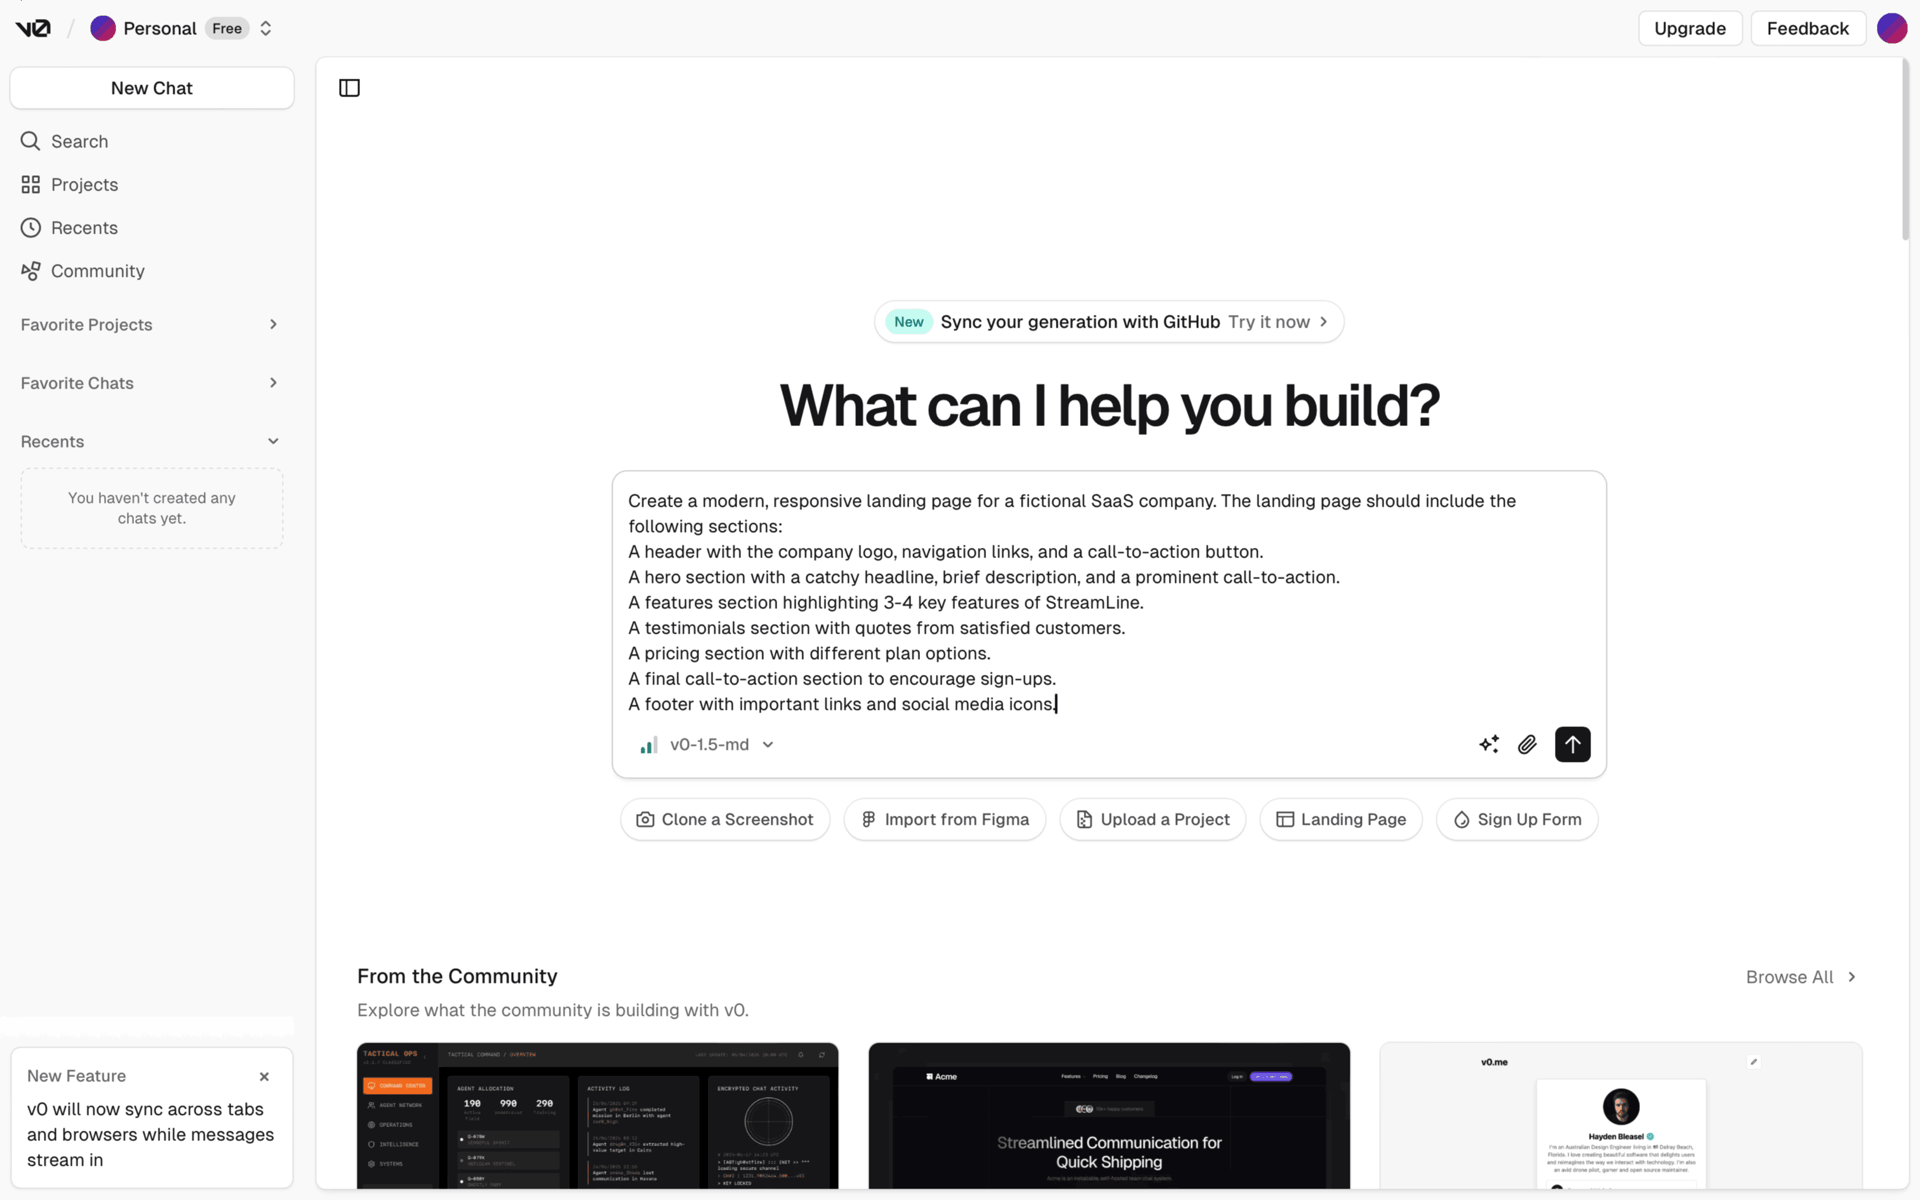Click the Free plan badge
1920x1200 pixels.
(x=227, y=28)
